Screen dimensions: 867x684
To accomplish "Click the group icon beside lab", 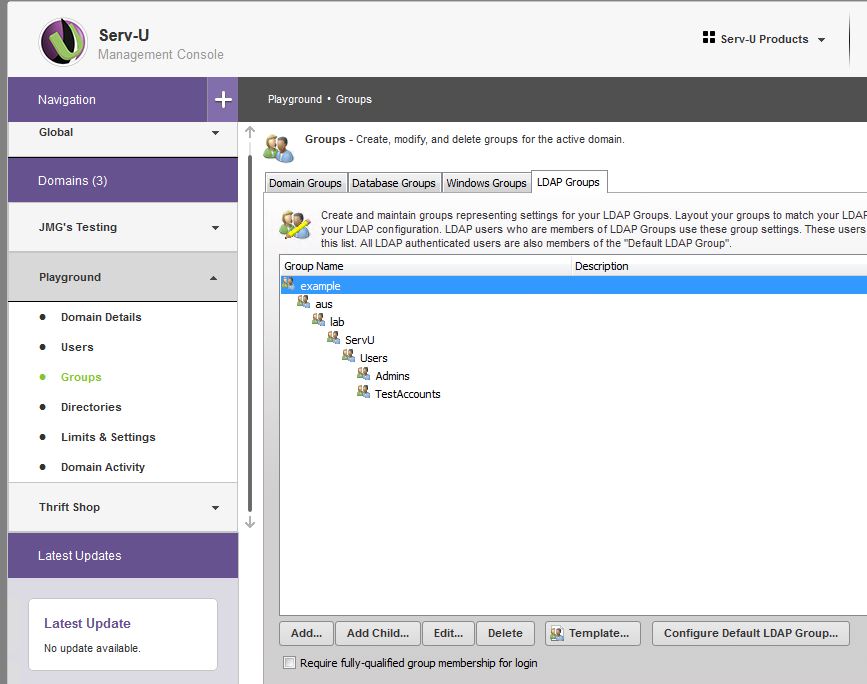I will [318, 320].
